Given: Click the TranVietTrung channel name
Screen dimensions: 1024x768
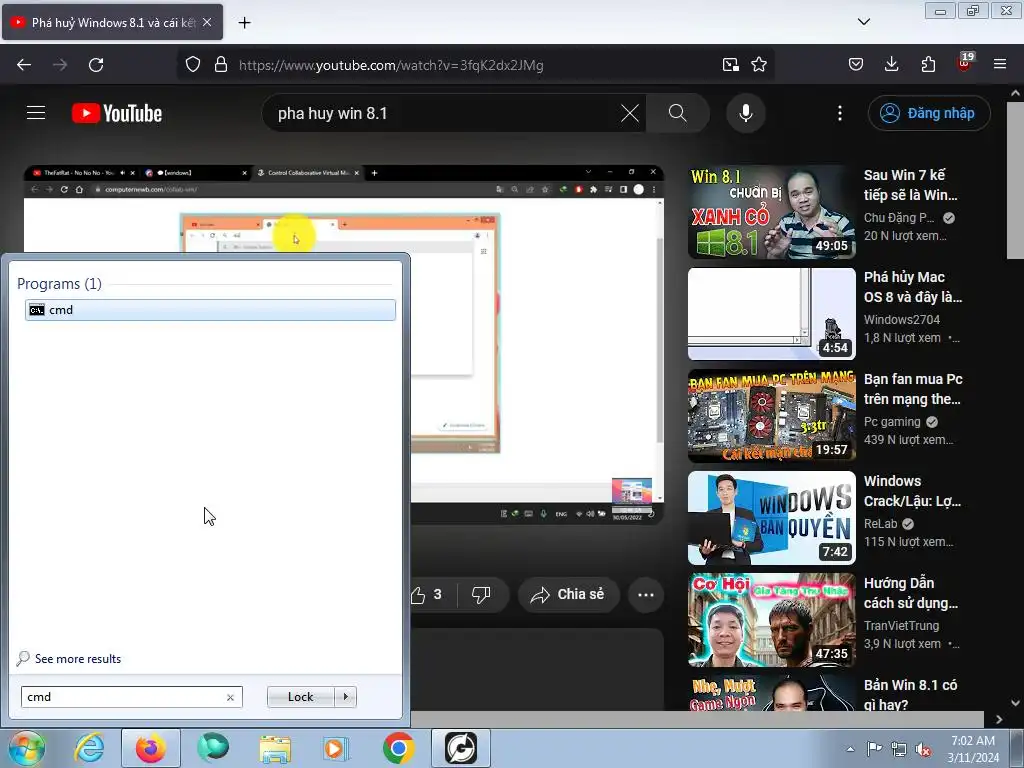Looking at the screenshot, I should click(901, 625).
